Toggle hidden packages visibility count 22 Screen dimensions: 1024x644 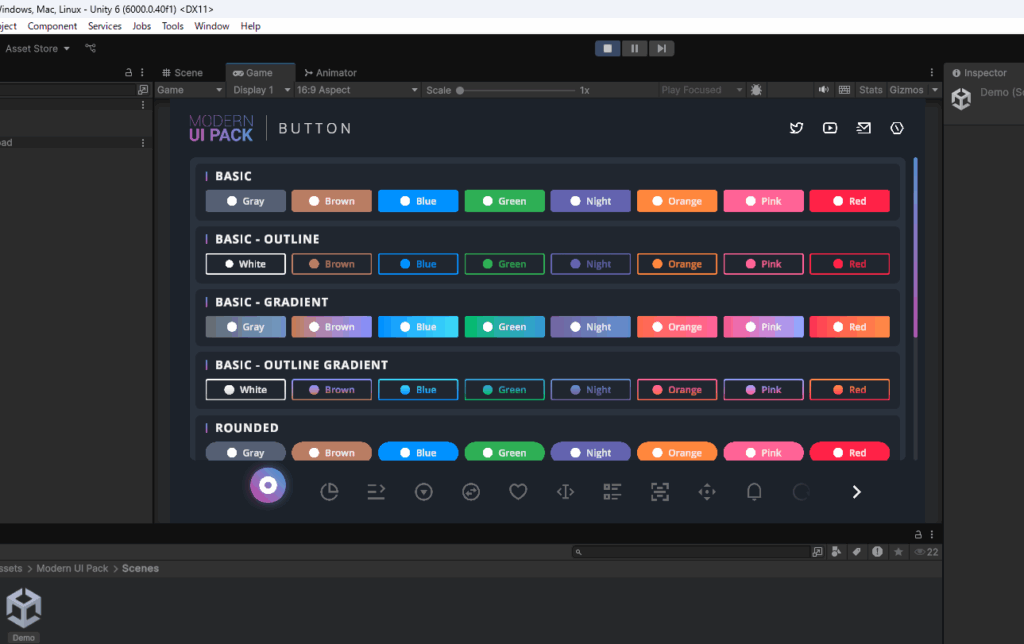(926, 552)
